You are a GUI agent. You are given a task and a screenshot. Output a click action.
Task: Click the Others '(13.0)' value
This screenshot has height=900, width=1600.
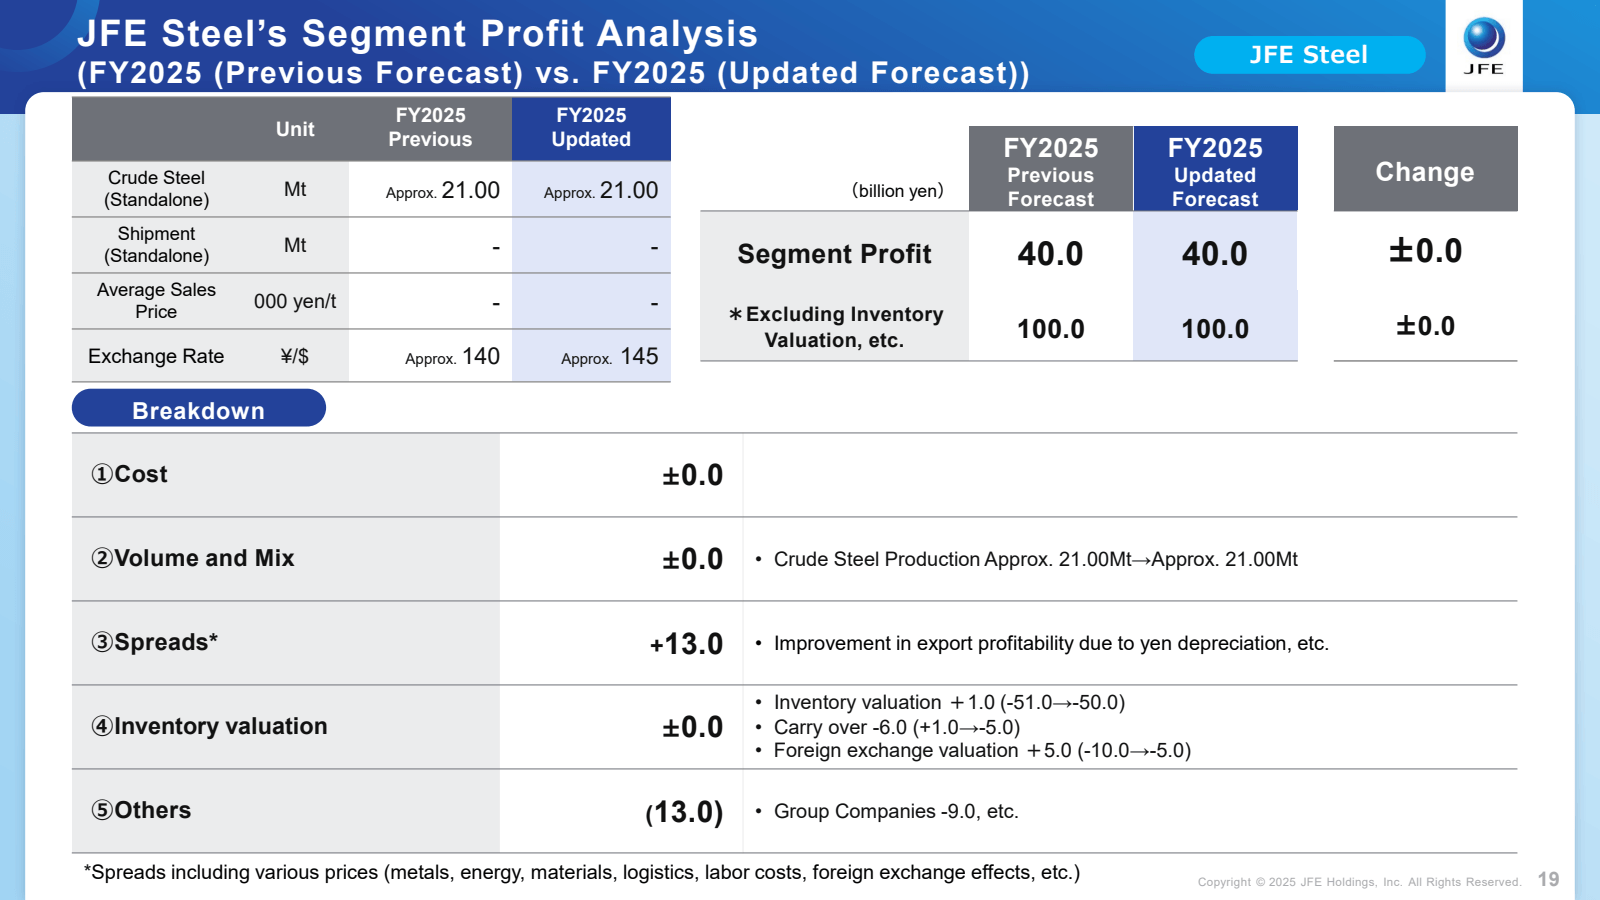pyautogui.click(x=684, y=812)
